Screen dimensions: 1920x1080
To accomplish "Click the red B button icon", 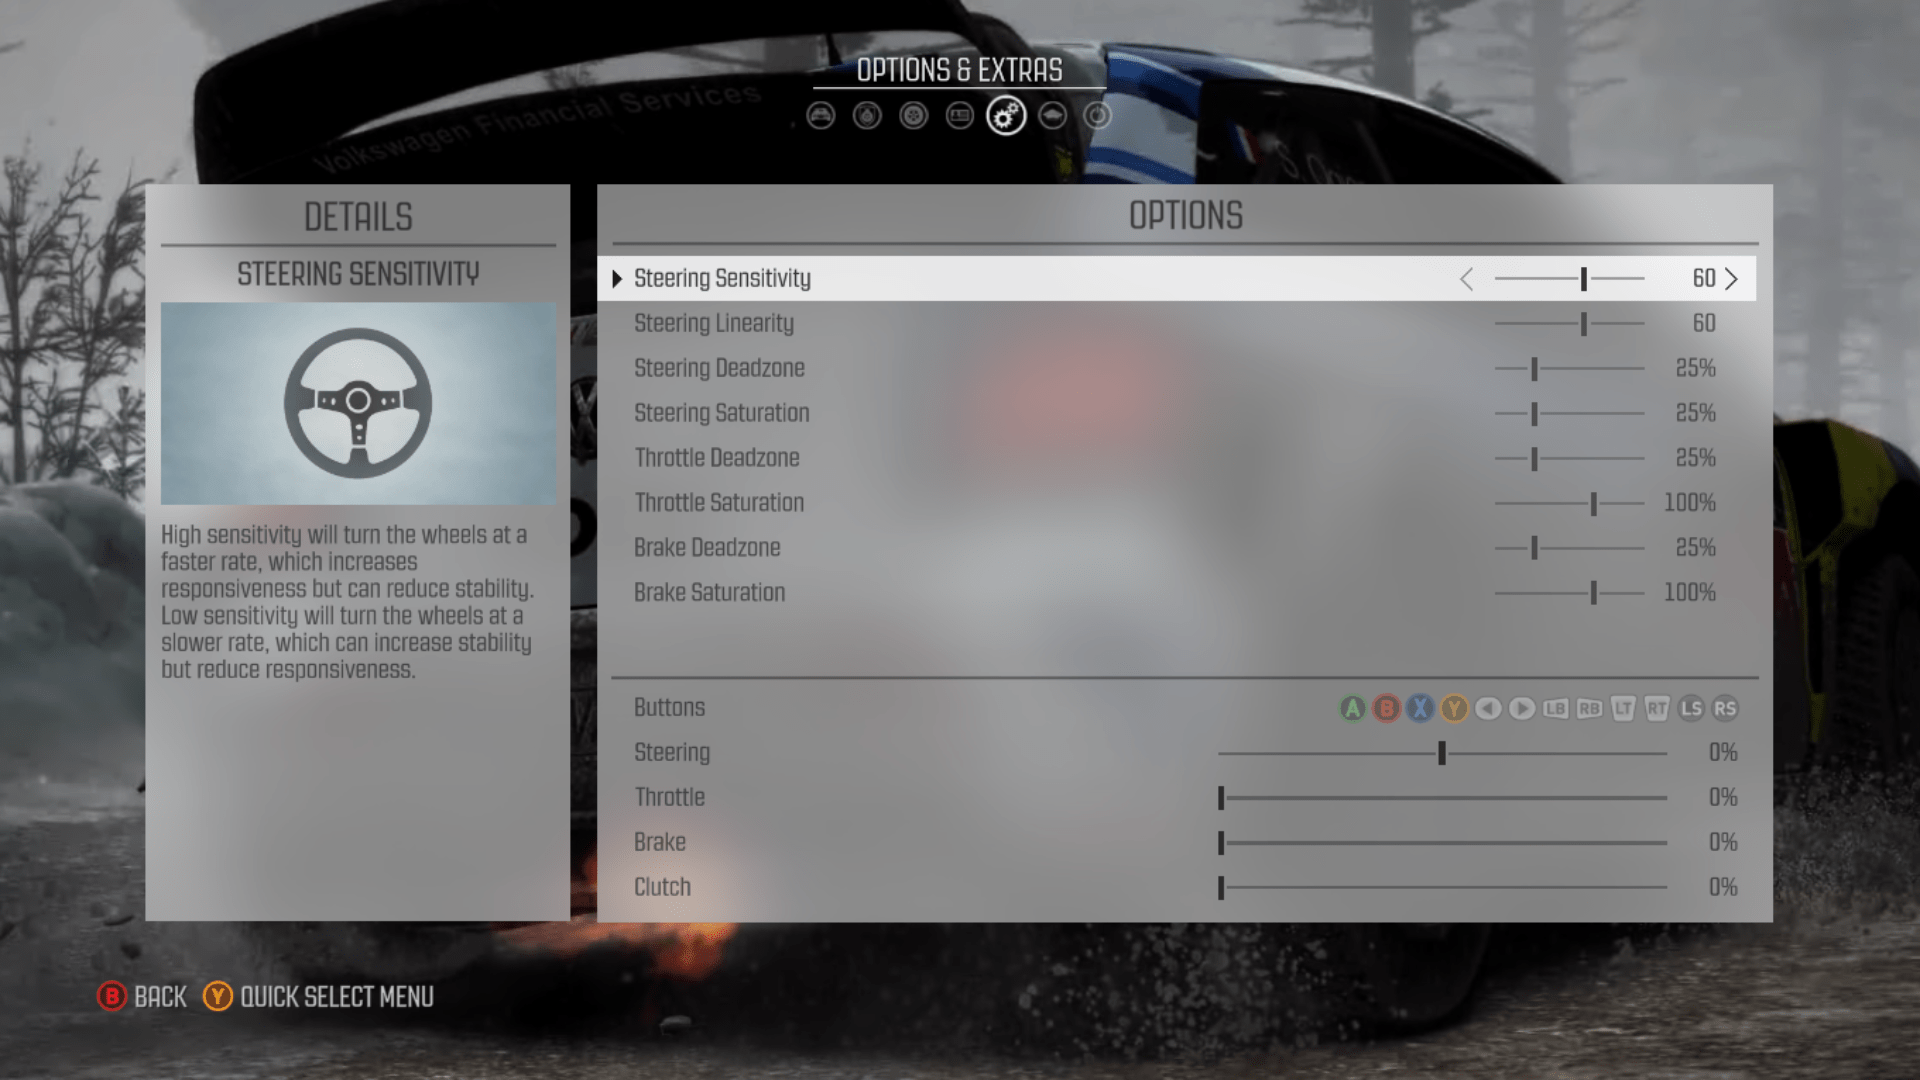I will tap(1387, 709).
